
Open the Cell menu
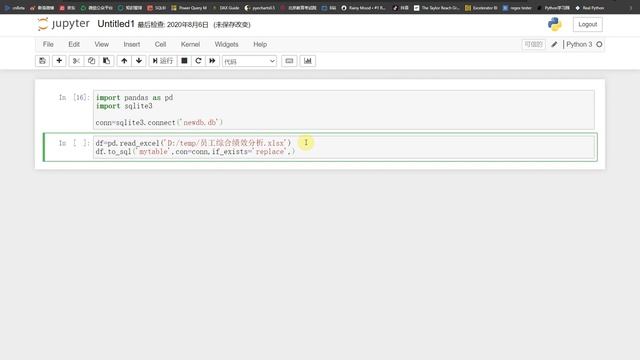[160, 44]
